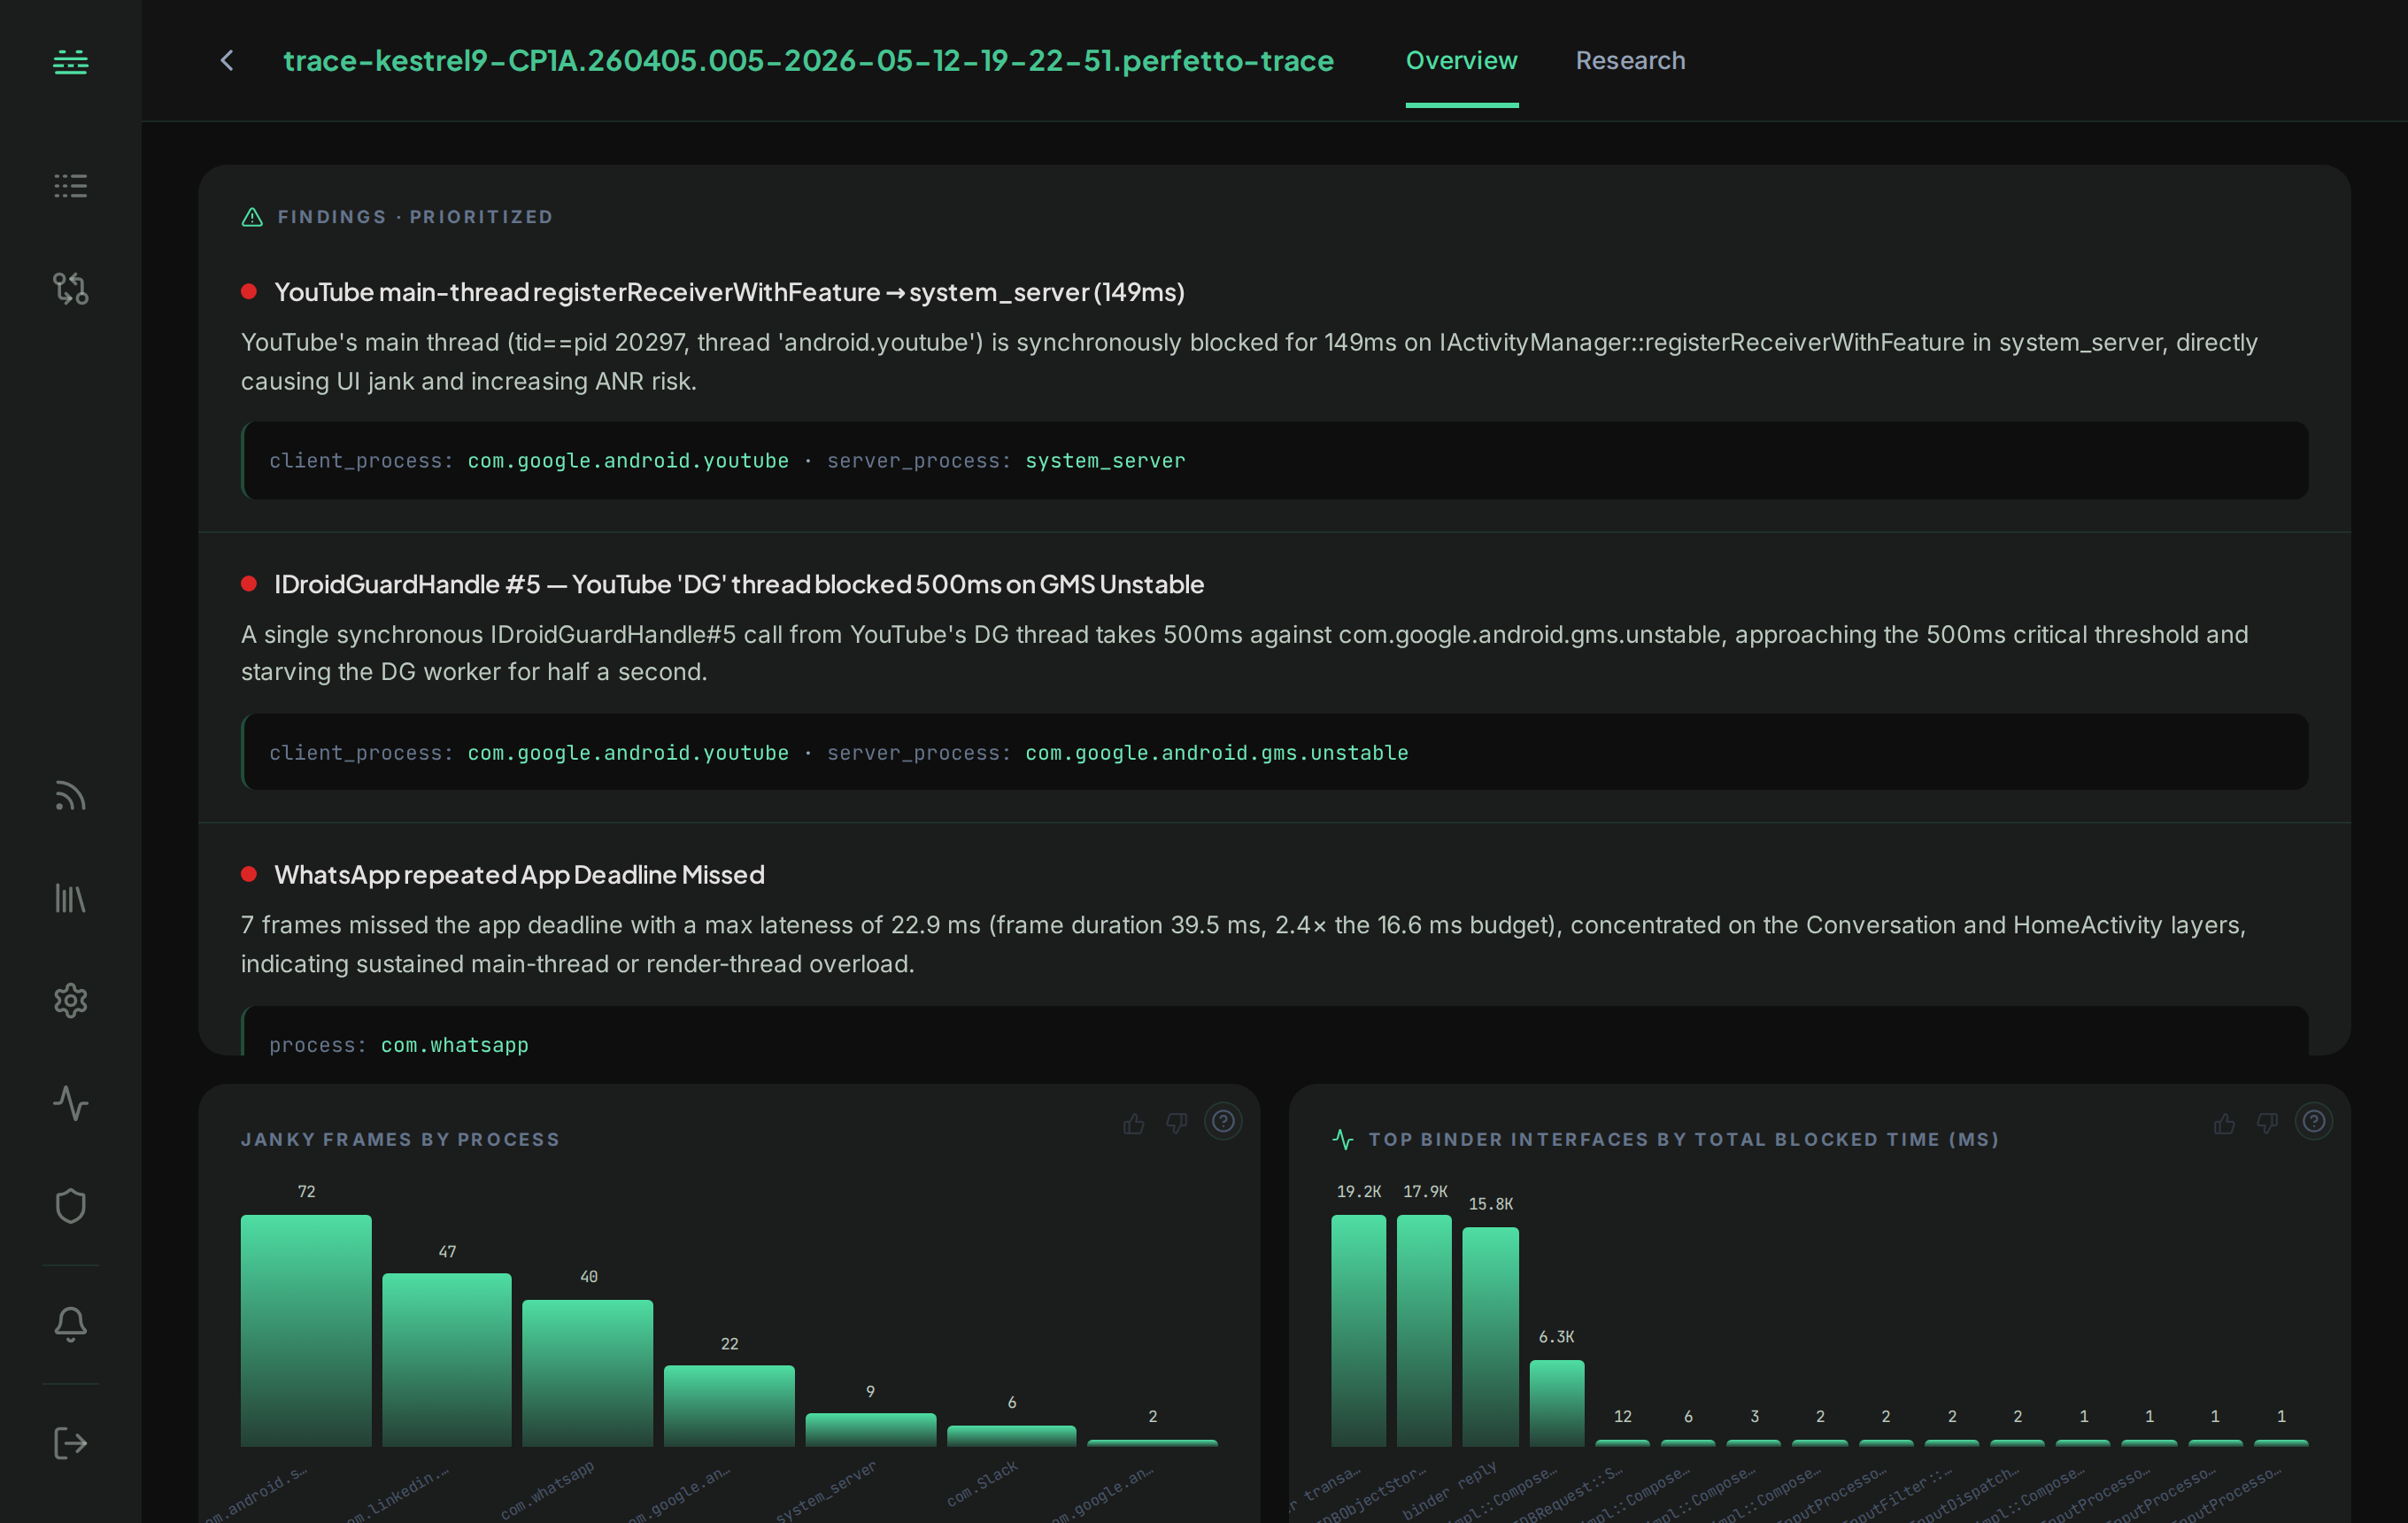Switch to the Research tab

pyautogui.click(x=1630, y=60)
